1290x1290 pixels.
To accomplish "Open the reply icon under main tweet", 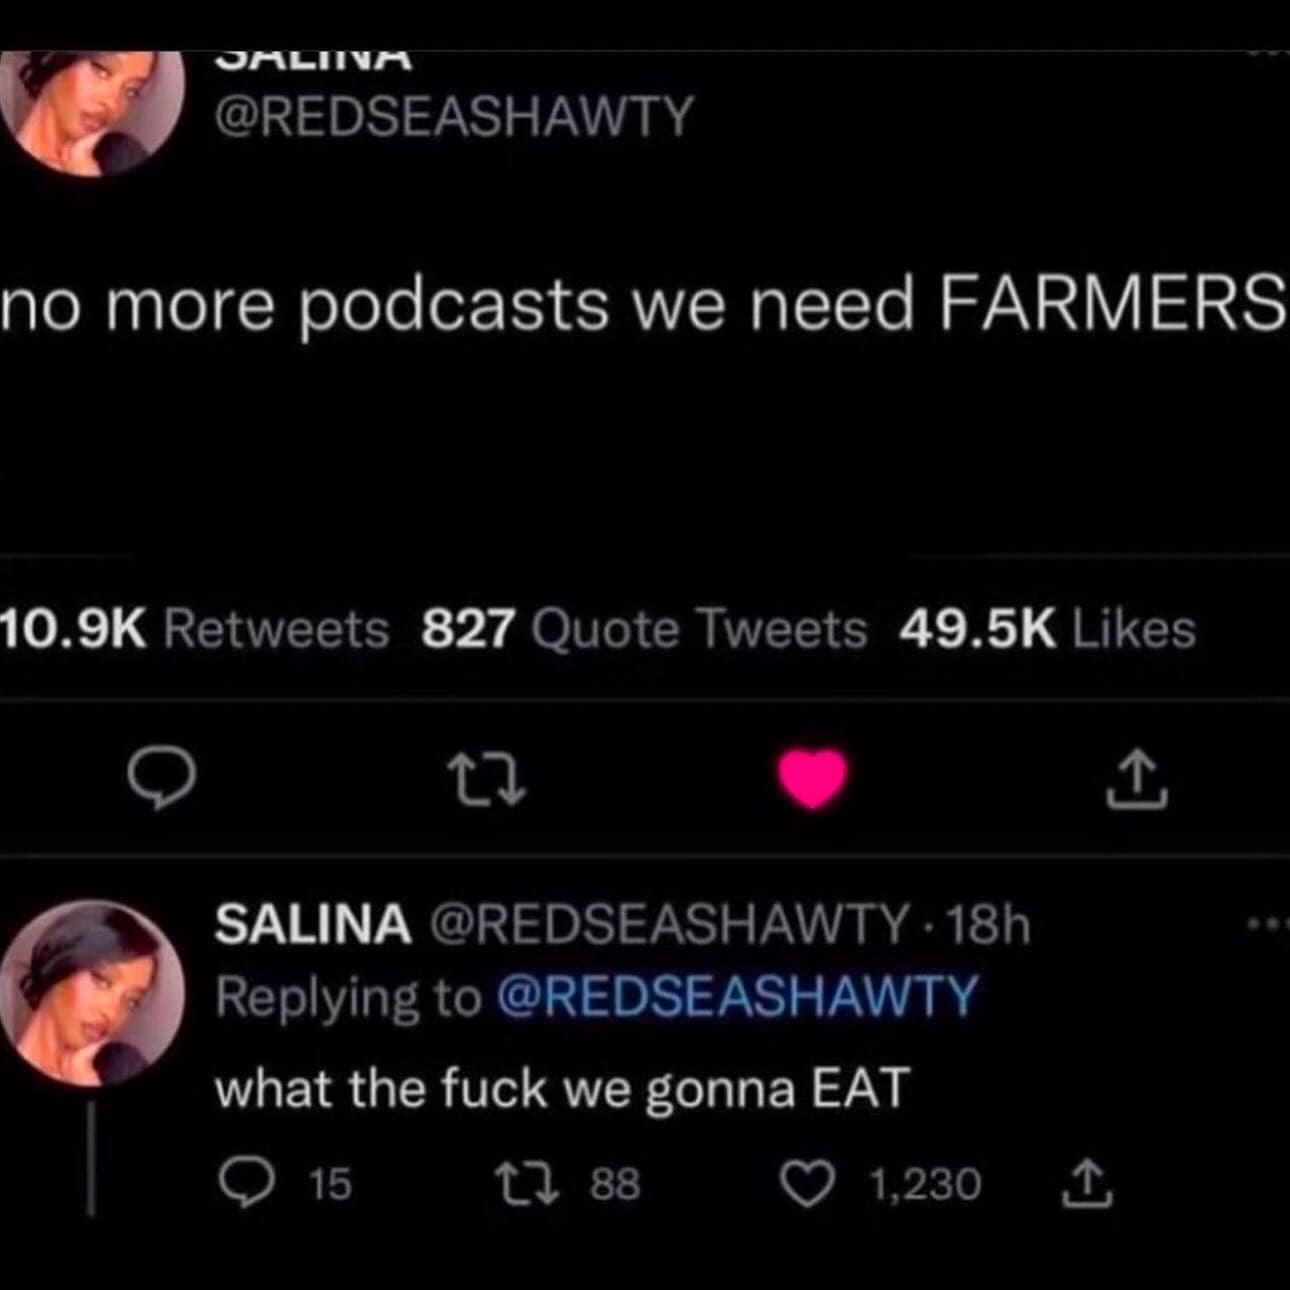I will (166, 782).
